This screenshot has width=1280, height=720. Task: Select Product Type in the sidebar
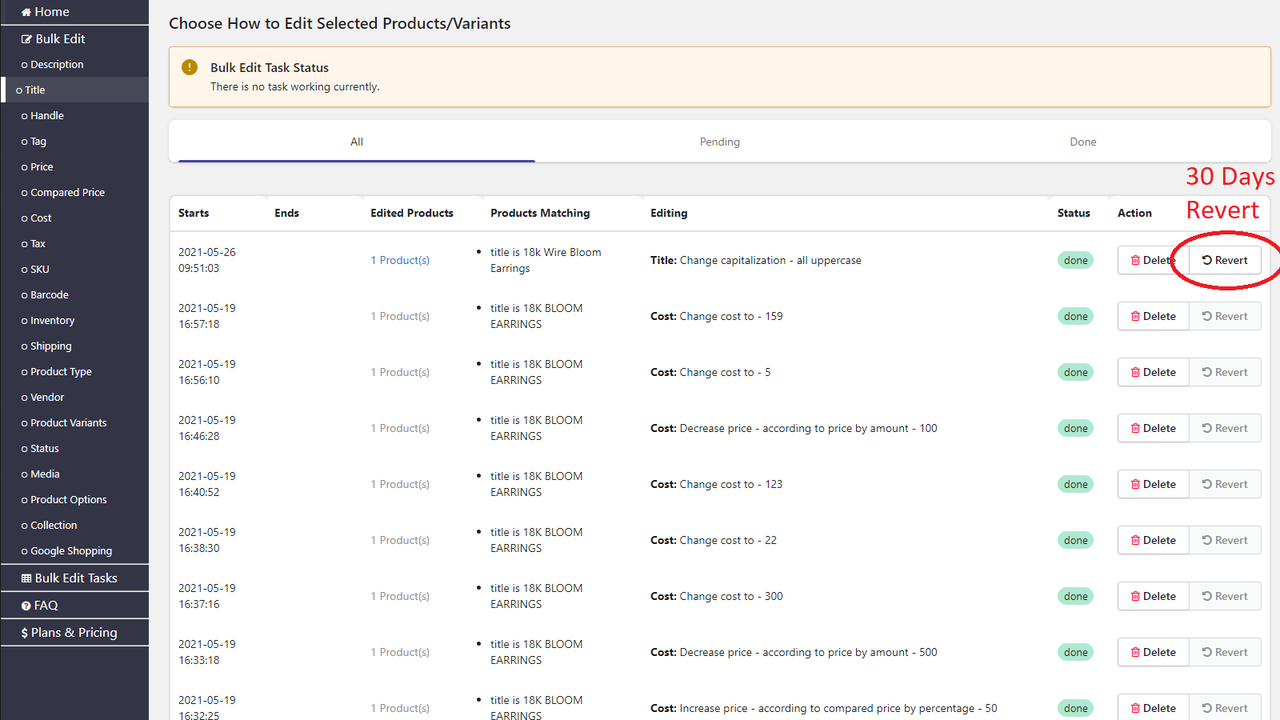(x=74, y=372)
